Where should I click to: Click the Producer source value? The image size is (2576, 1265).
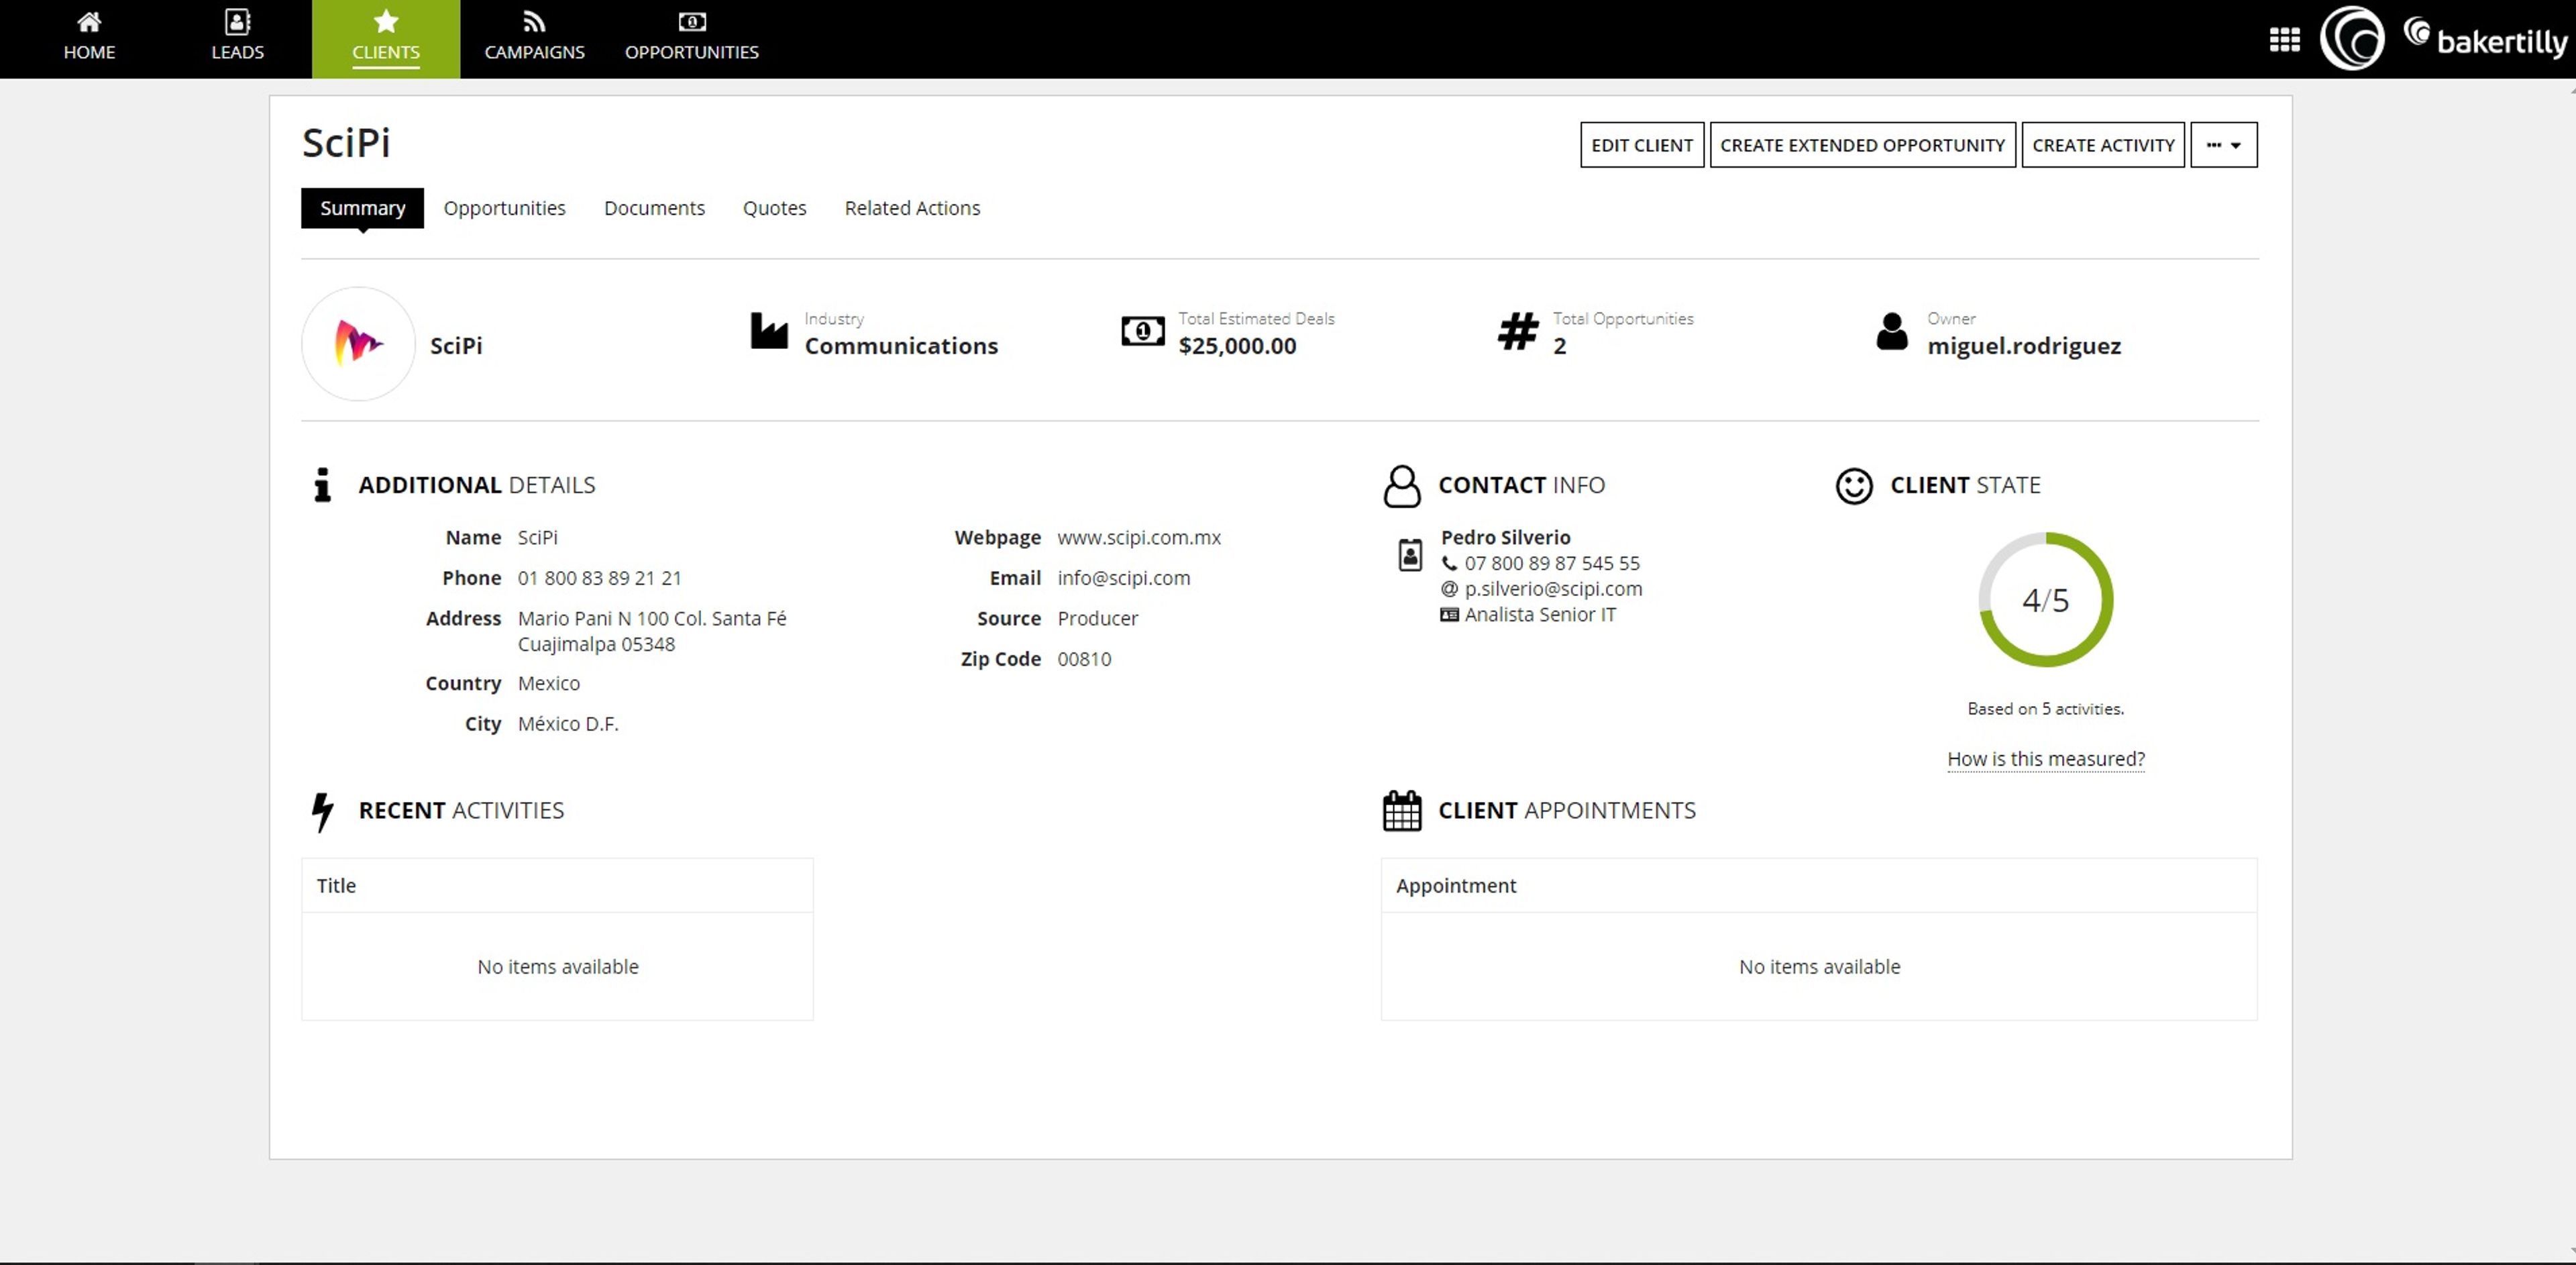click(x=1097, y=619)
